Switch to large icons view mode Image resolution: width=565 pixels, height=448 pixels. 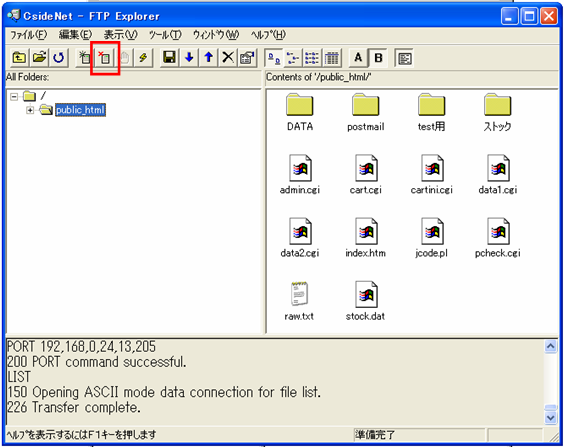274,58
